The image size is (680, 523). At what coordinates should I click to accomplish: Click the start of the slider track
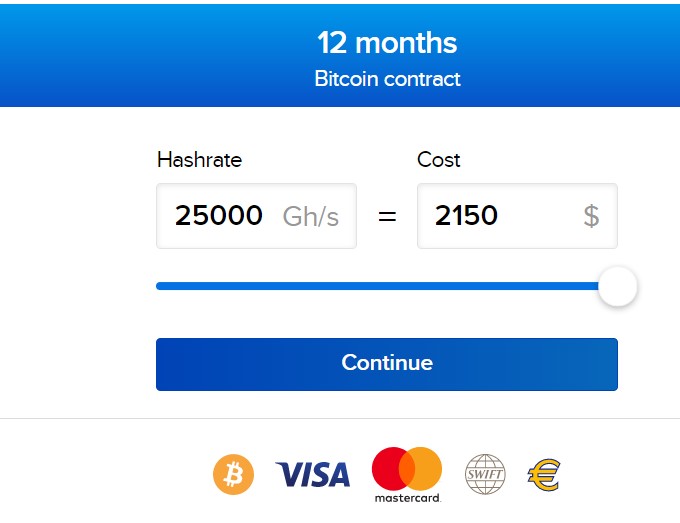pyautogui.click(x=159, y=286)
